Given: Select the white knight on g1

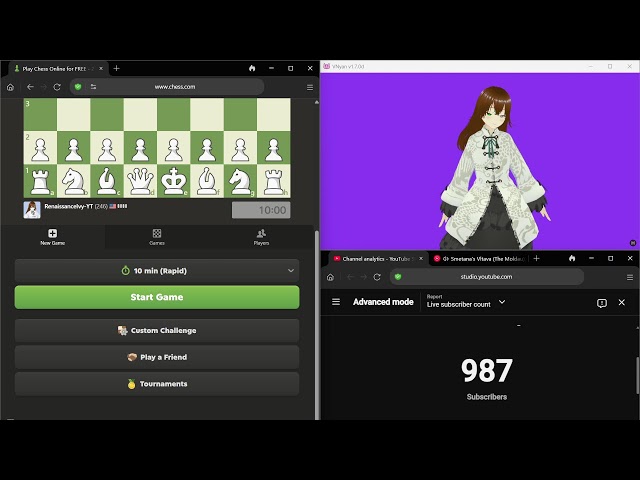Looking at the screenshot, I should 240,181.
